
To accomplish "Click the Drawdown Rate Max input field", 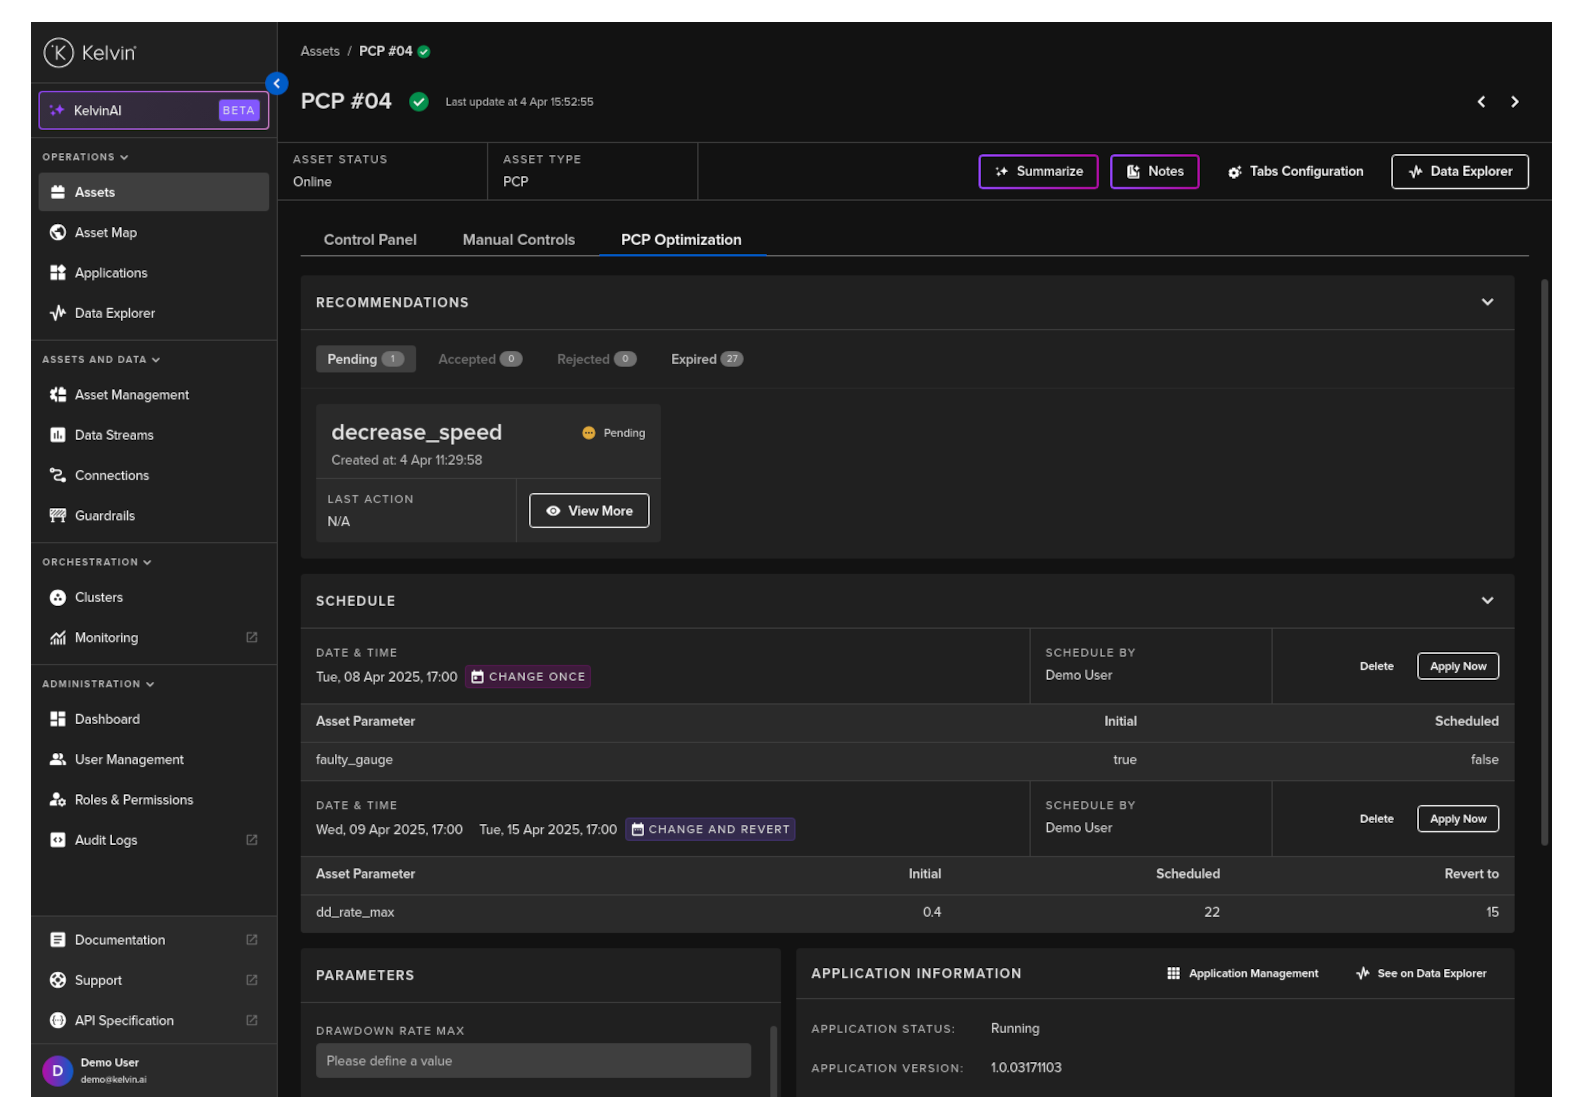I will tap(533, 1061).
